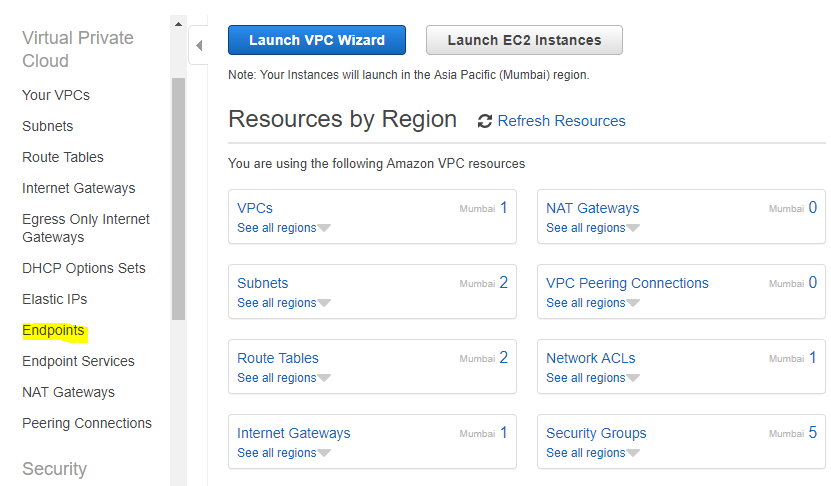Open Security Groups resource card link
The height and width of the screenshot is (486, 831).
point(596,433)
